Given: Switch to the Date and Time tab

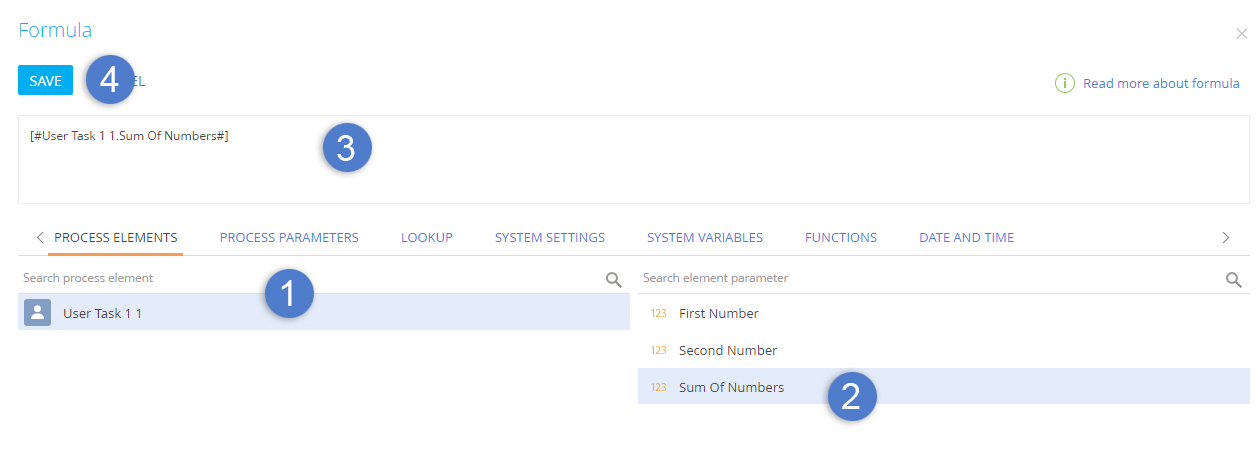Looking at the screenshot, I should [x=966, y=238].
